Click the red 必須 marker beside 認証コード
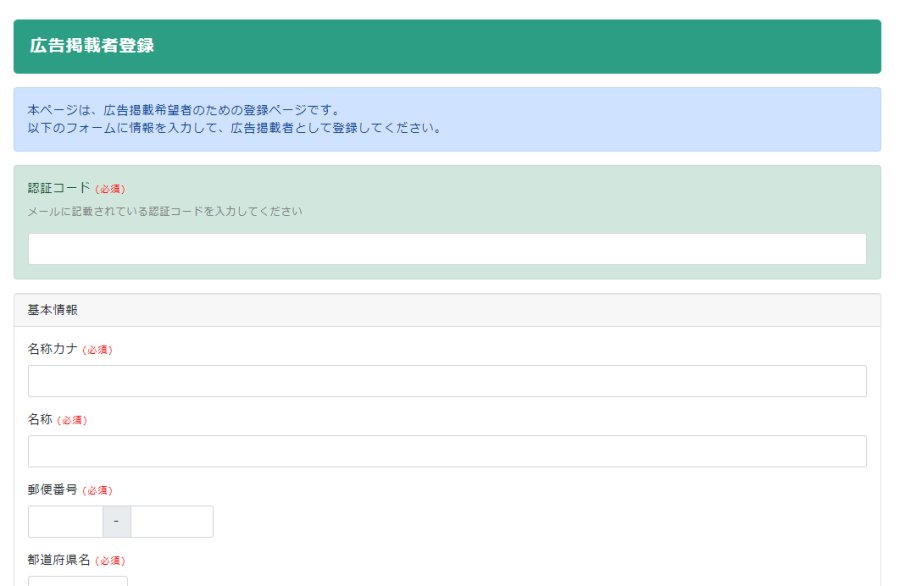 [110, 189]
